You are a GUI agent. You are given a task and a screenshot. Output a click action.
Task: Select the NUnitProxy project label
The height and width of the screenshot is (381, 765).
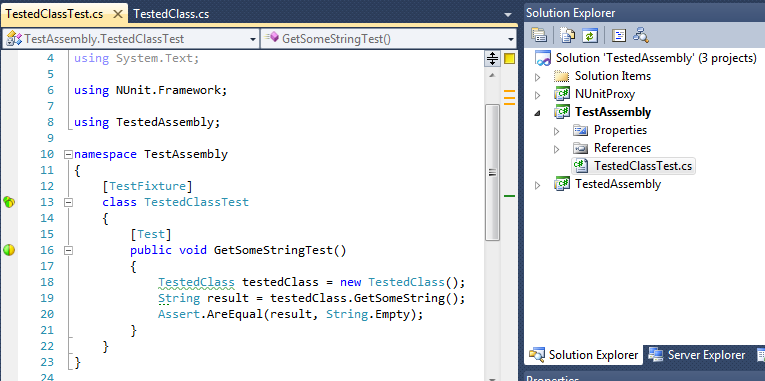(x=605, y=94)
